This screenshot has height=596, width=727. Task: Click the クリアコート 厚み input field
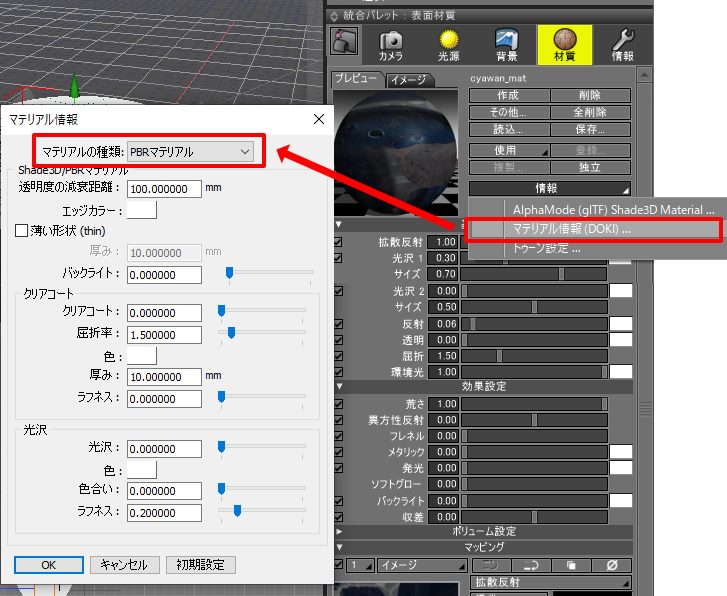(164, 377)
